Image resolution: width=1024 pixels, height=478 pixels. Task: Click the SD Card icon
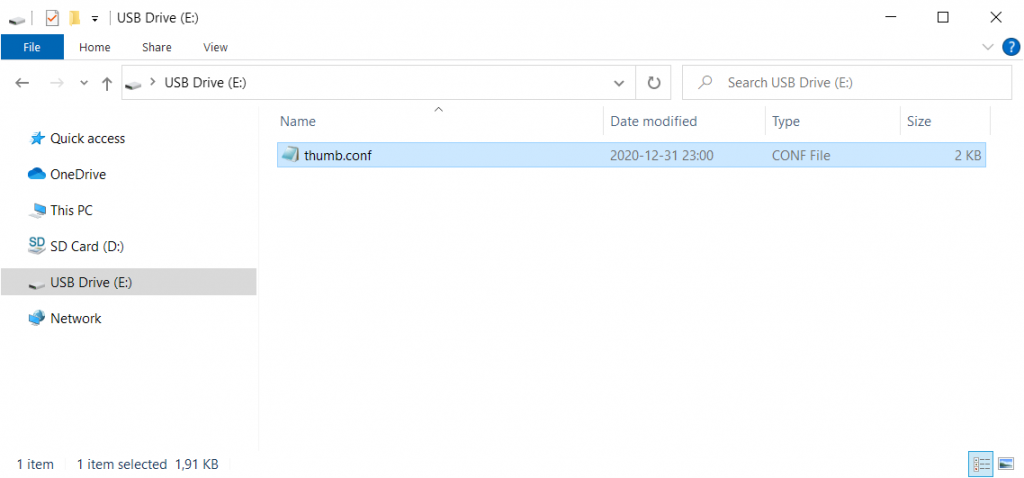37,246
